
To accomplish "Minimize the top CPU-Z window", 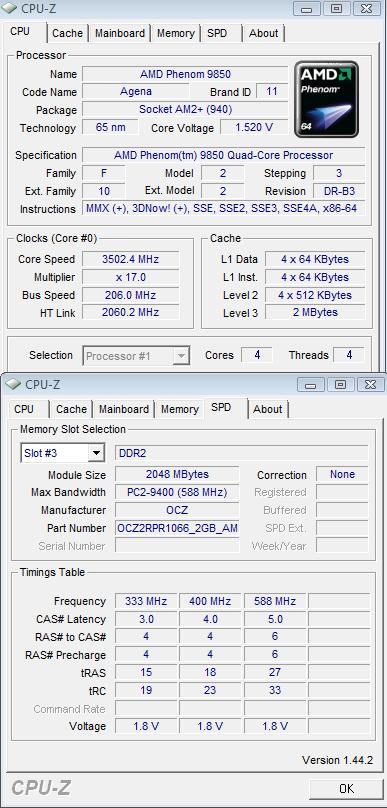I will [307, 8].
